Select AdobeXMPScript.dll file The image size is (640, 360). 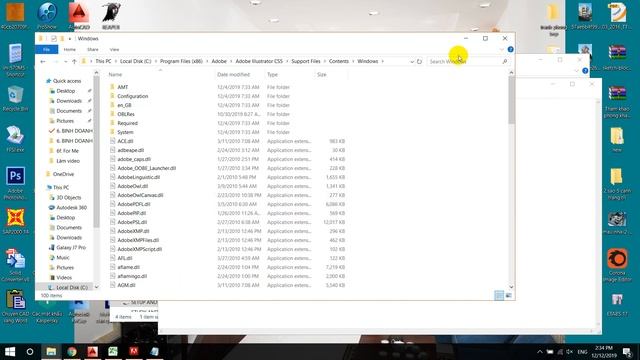click(139, 249)
